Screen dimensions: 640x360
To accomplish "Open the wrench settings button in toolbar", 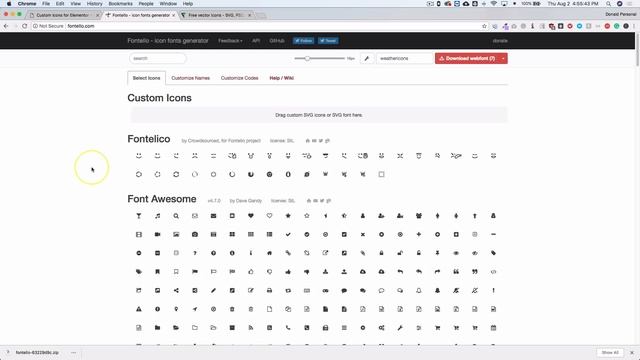I will pyautogui.click(x=367, y=58).
